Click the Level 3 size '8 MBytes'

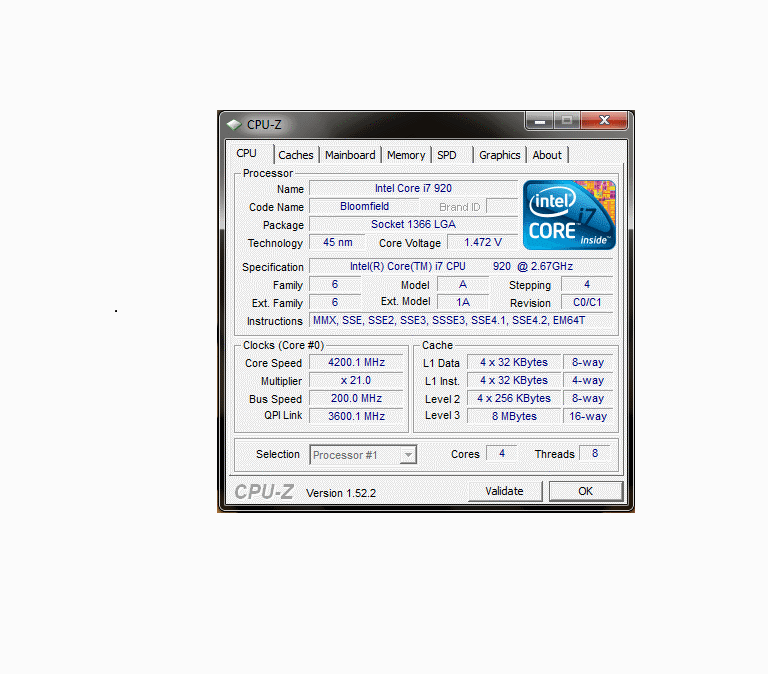pyautogui.click(x=514, y=416)
